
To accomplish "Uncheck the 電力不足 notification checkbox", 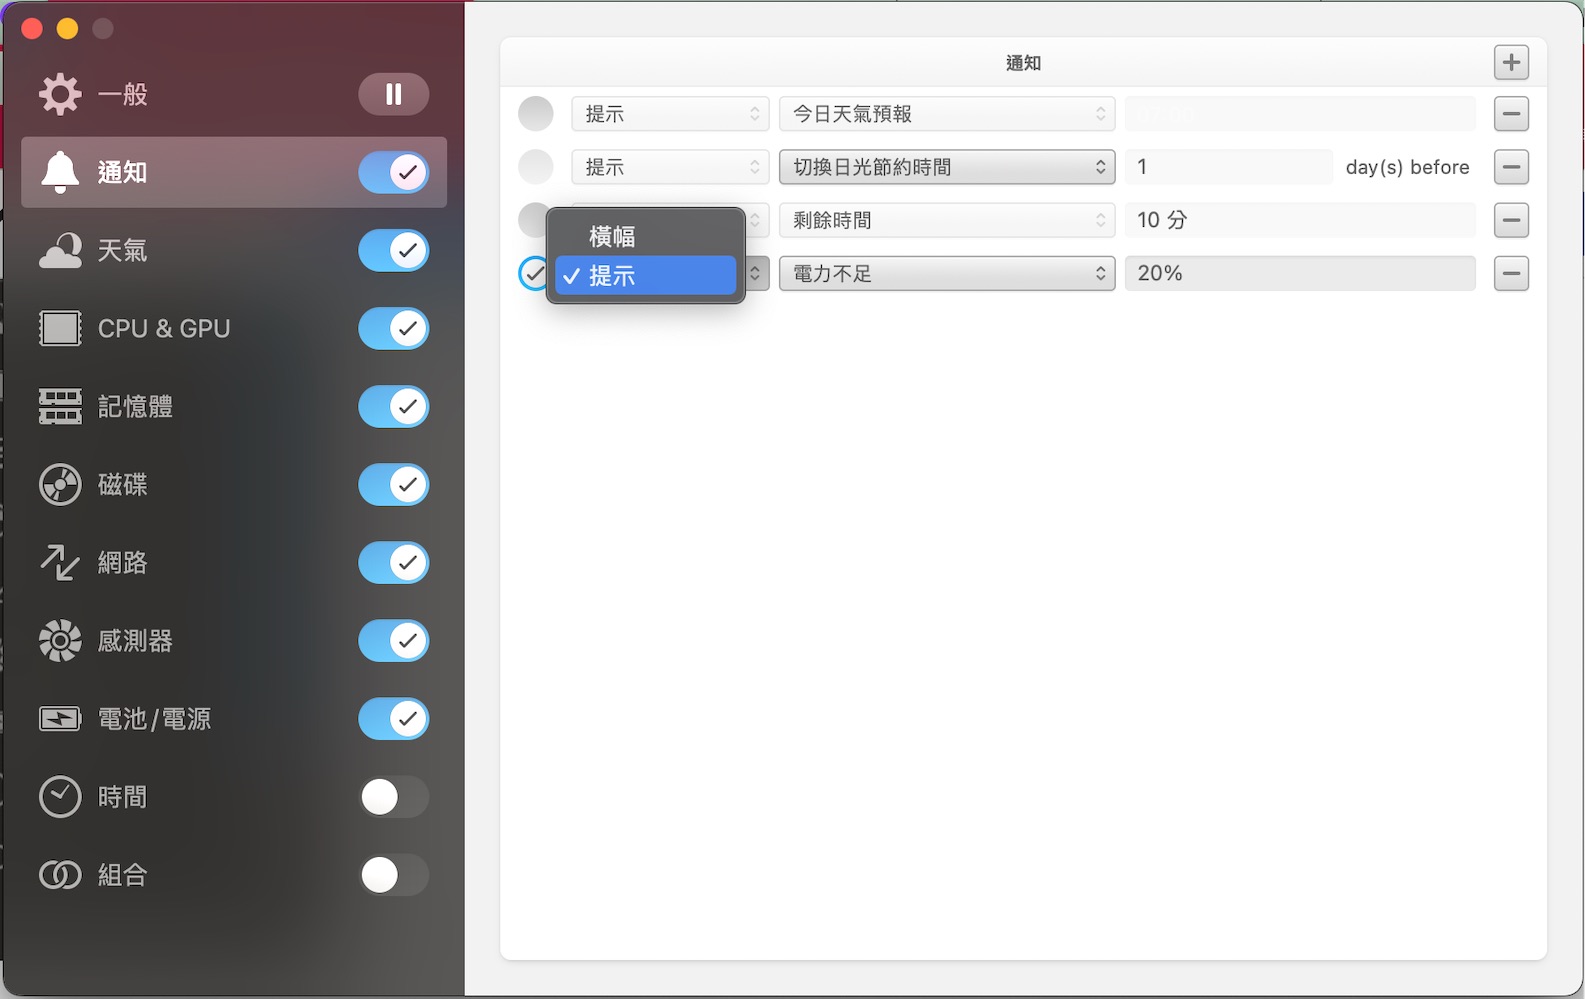I will (x=534, y=273).
